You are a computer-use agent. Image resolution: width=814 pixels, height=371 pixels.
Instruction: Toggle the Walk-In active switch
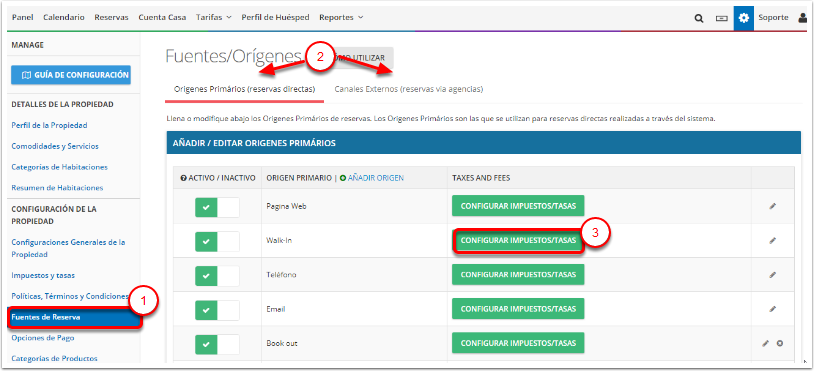(x=217, y=241)
